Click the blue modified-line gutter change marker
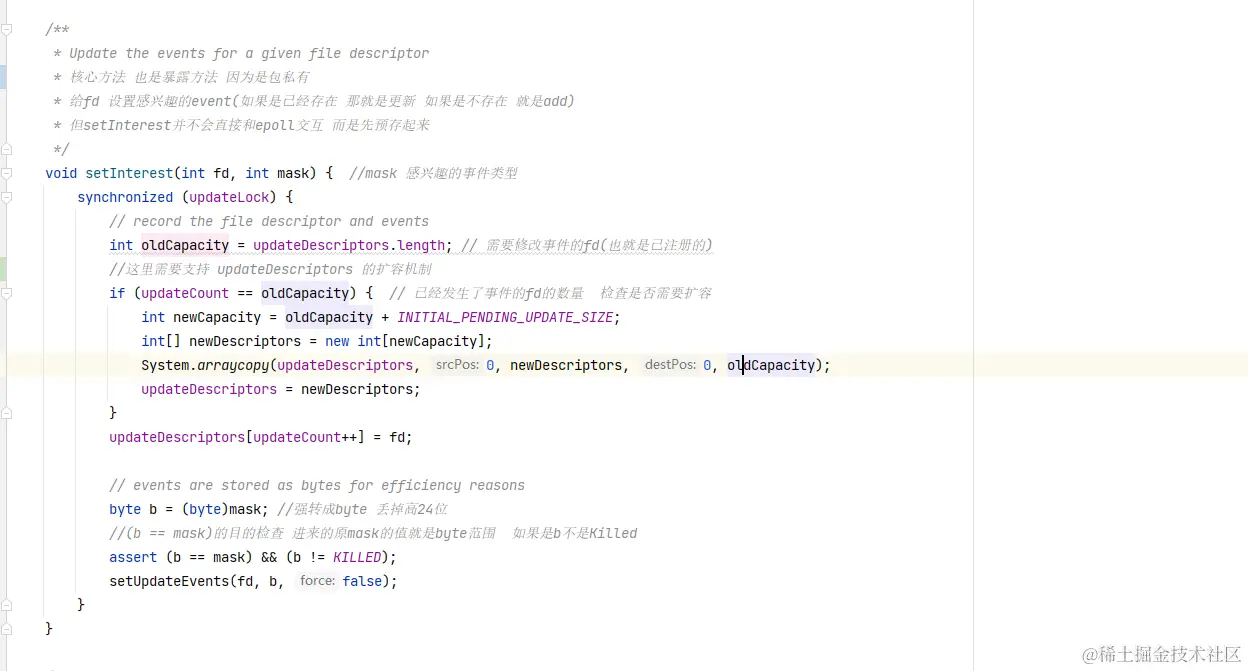Image resolution: width=1248 pixels, height=671 pixels. pyautogui.click(x=3, y=77)
